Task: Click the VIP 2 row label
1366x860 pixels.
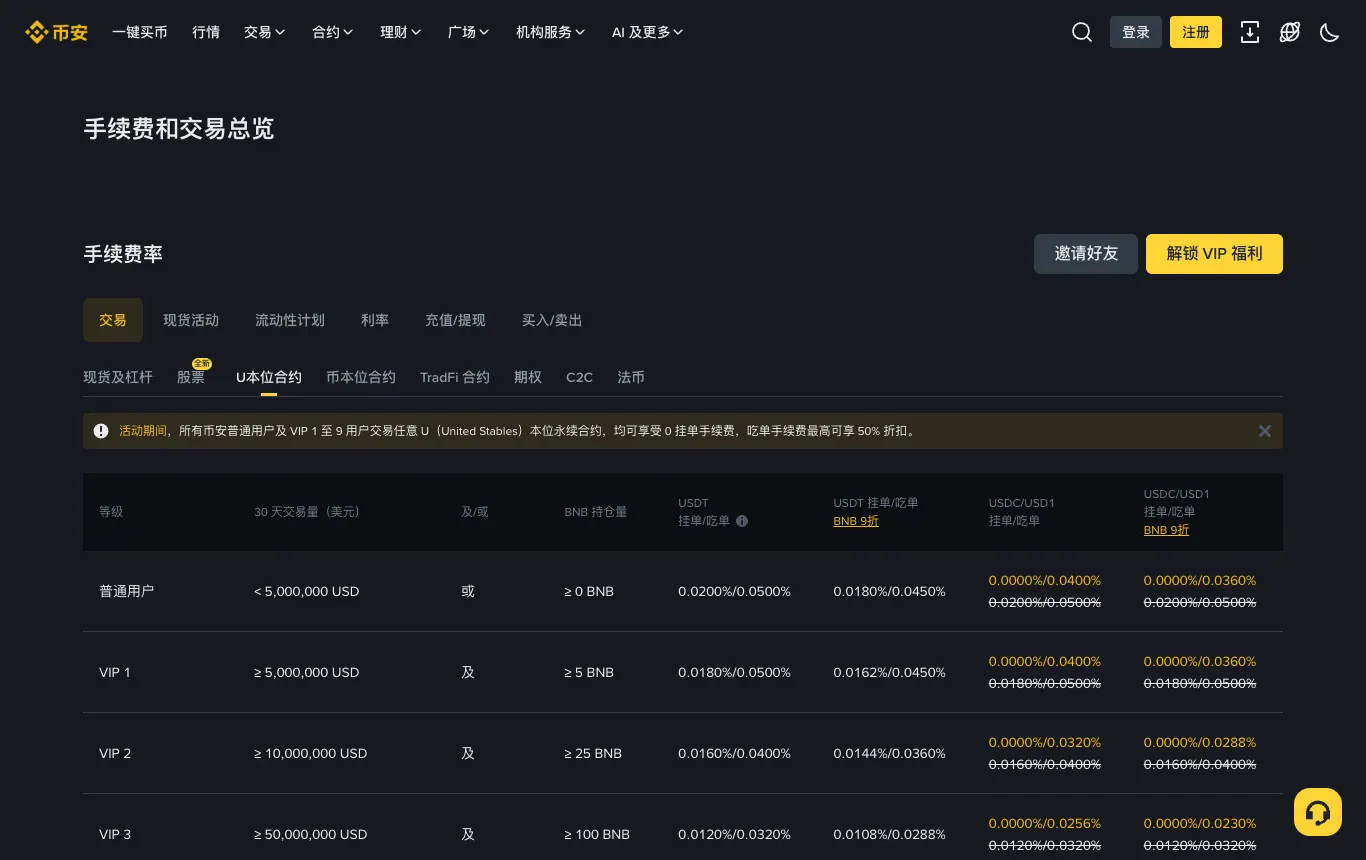Action: (115, 753)
